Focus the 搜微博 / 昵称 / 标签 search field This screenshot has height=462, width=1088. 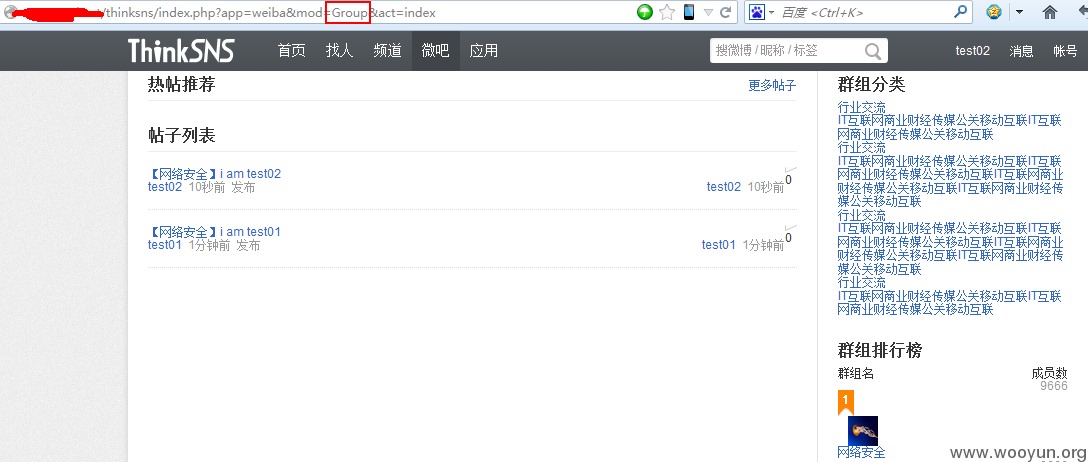click(788, 50)
